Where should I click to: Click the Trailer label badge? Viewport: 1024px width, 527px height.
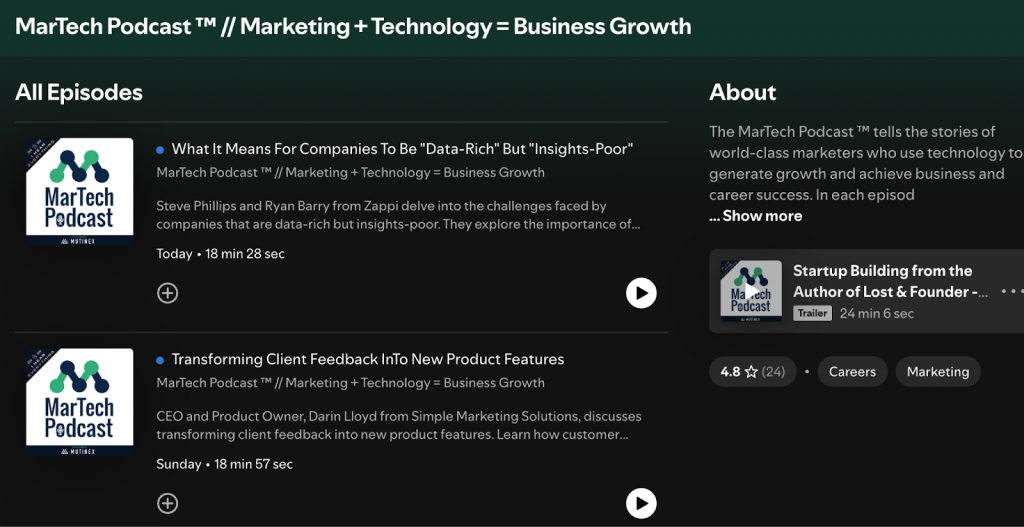(812, 313)
